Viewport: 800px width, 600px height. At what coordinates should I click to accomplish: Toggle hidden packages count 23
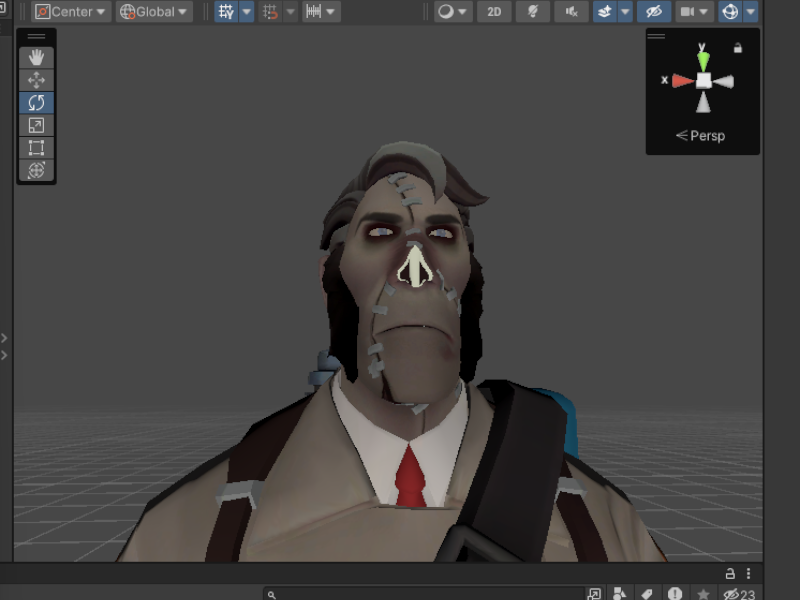click(739, 594)
